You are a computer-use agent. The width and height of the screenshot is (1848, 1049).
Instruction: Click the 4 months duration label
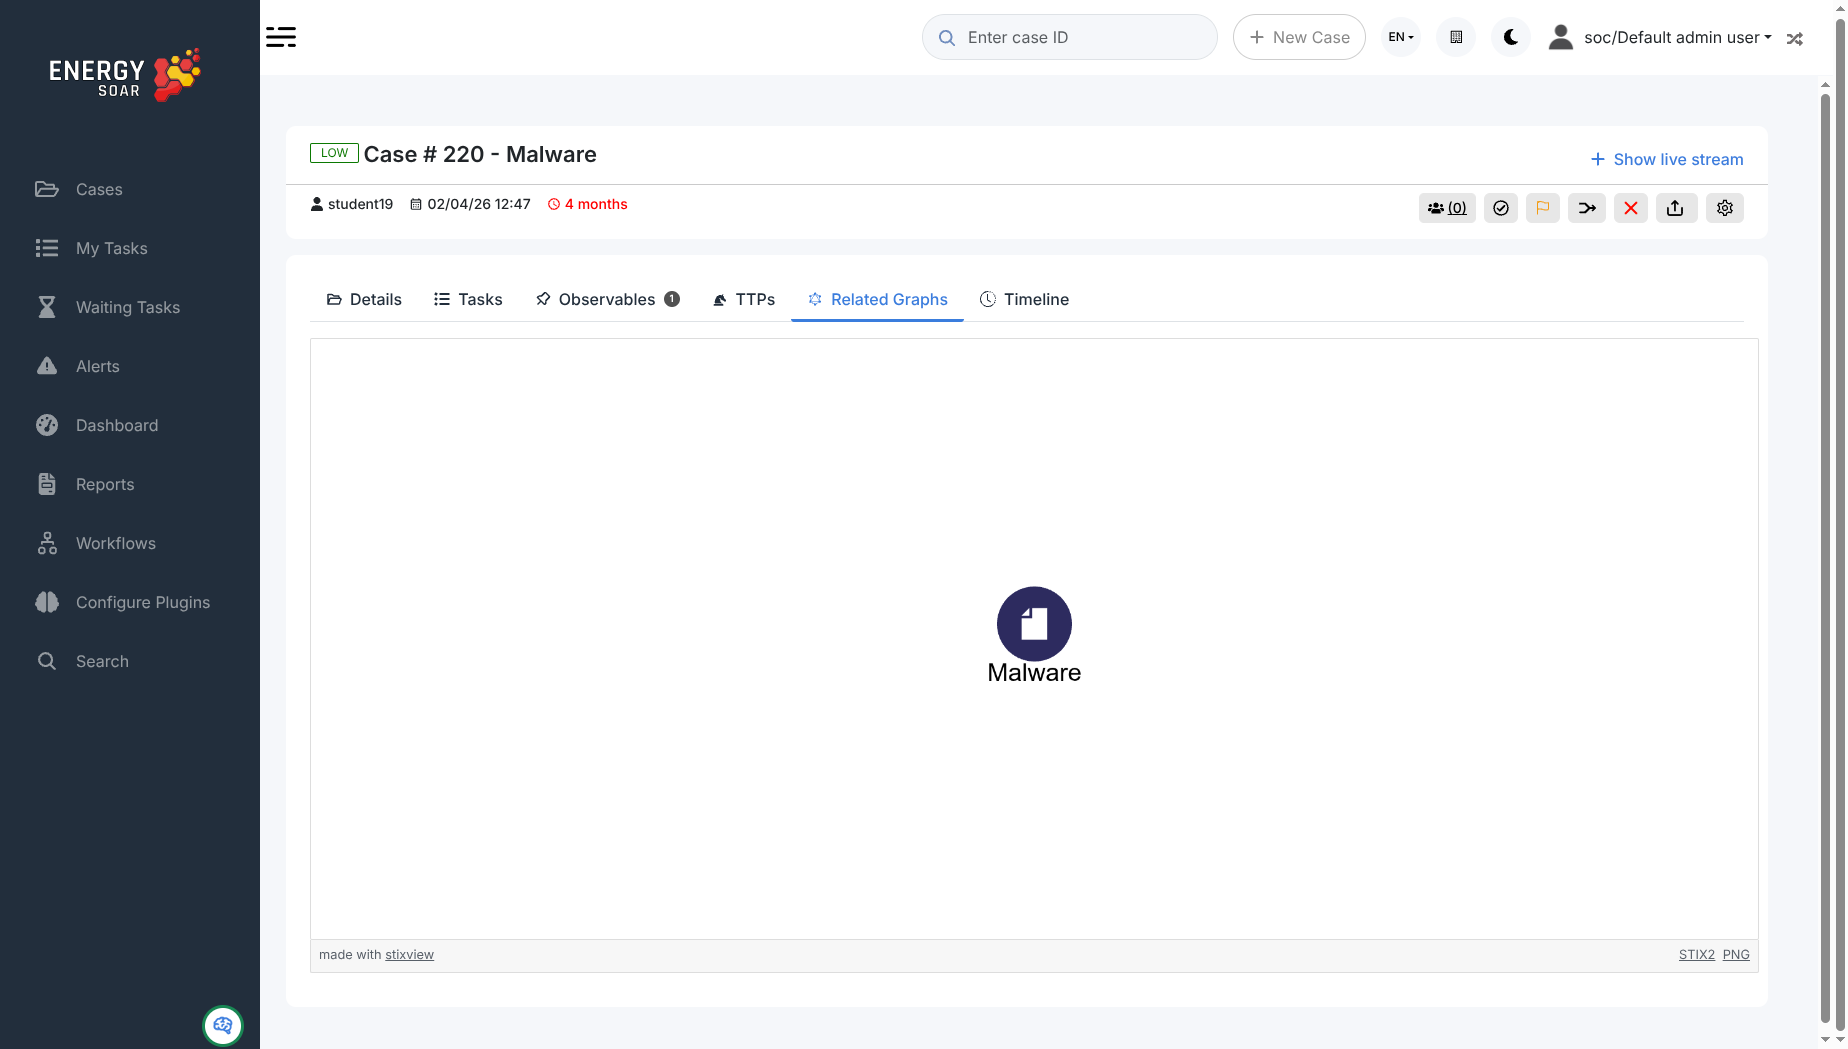[x=588, y=204]
